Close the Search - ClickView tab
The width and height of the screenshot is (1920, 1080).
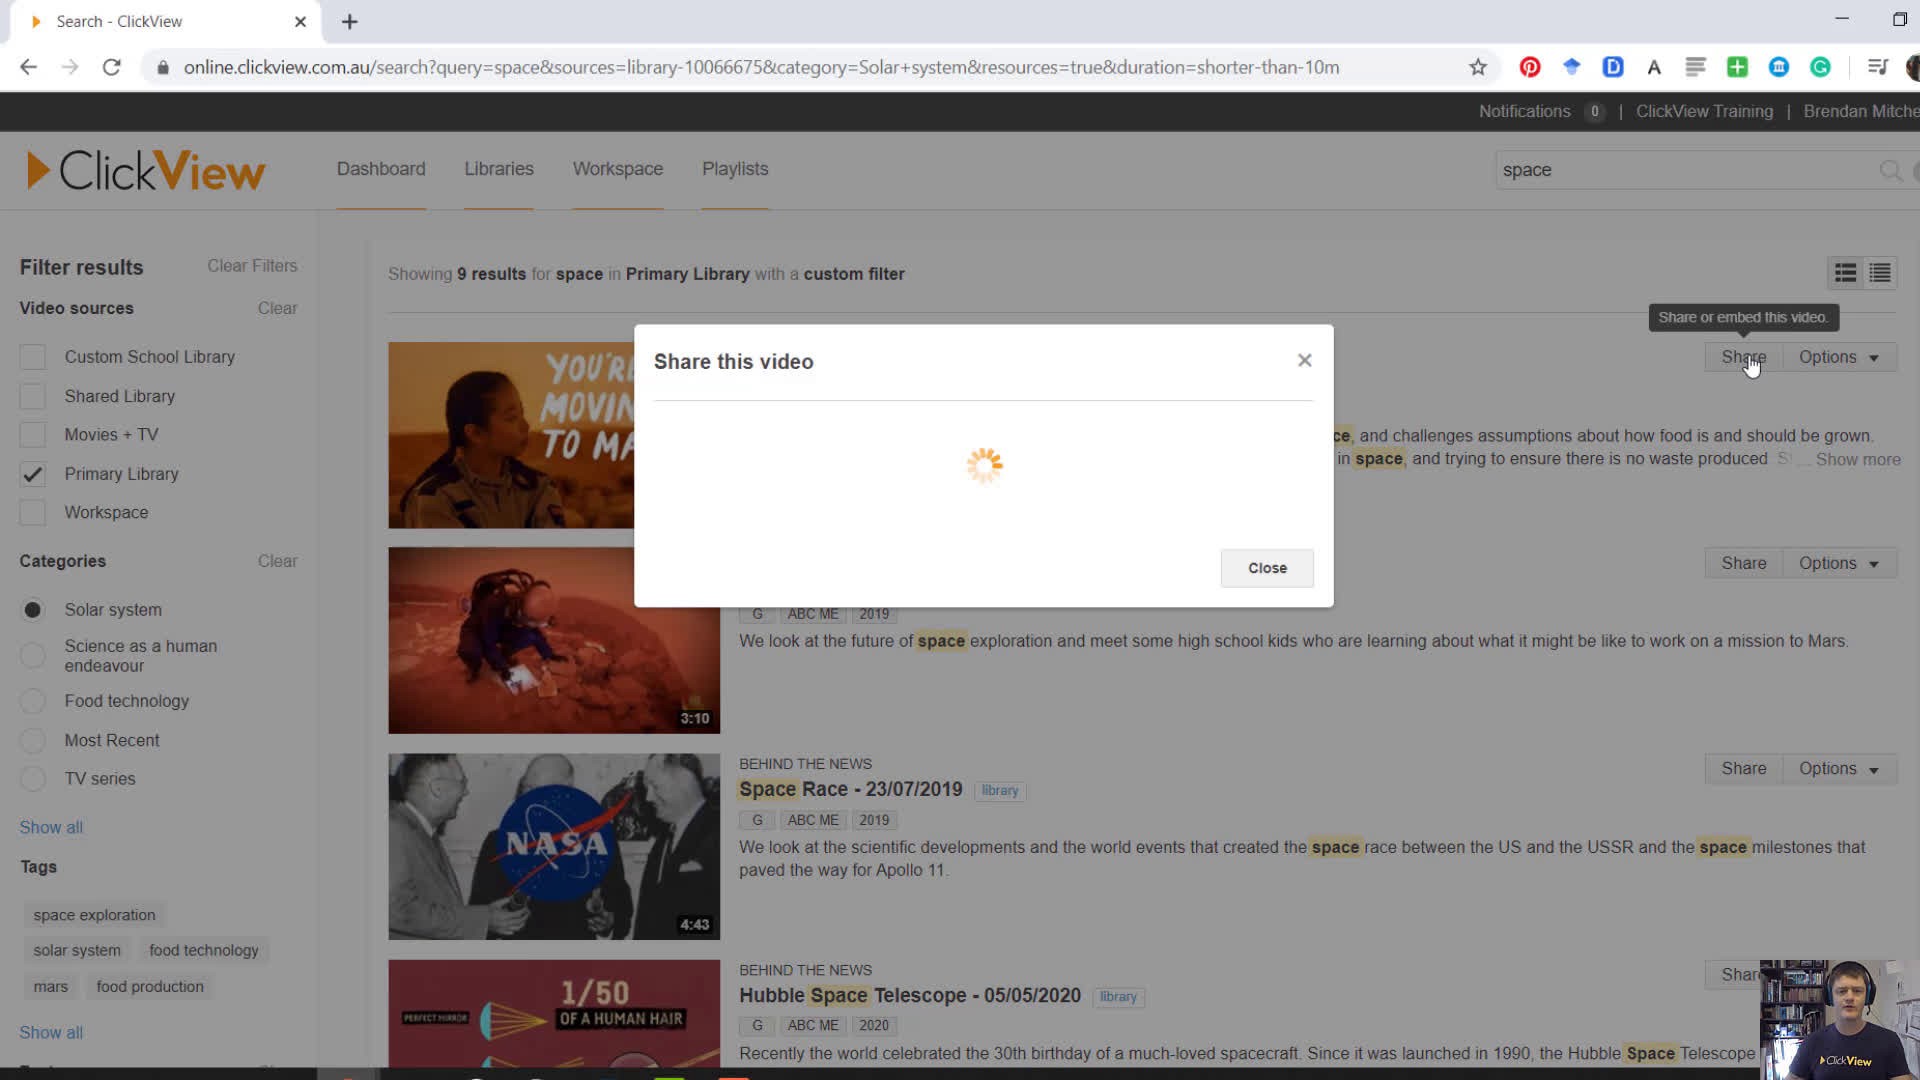coord(300,21)
